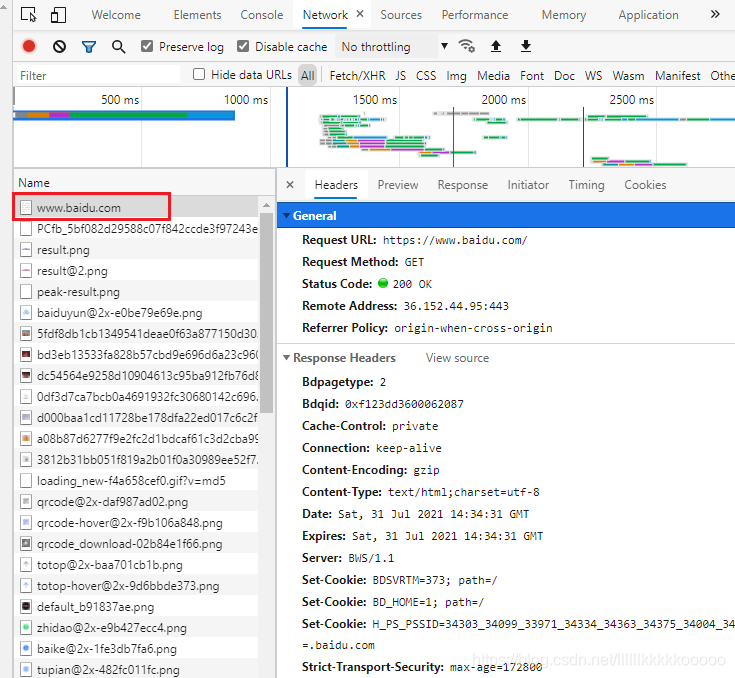The width and height of the screenshot is (735, 678).
Task: Filter requests by Fetch/XHR
Action: [357, 75]
